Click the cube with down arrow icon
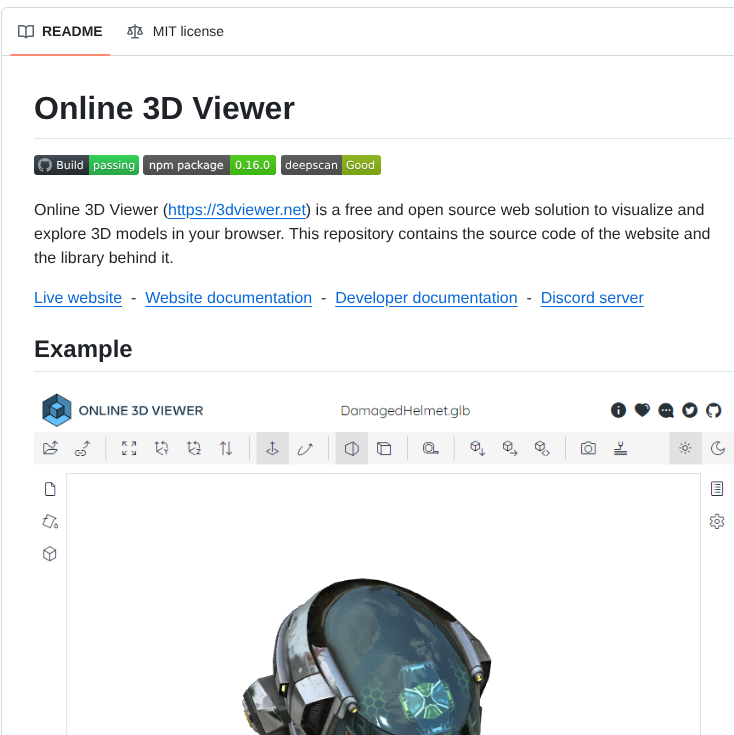The width and height of the screenshot is (734, 735). (x=477, y=448)
